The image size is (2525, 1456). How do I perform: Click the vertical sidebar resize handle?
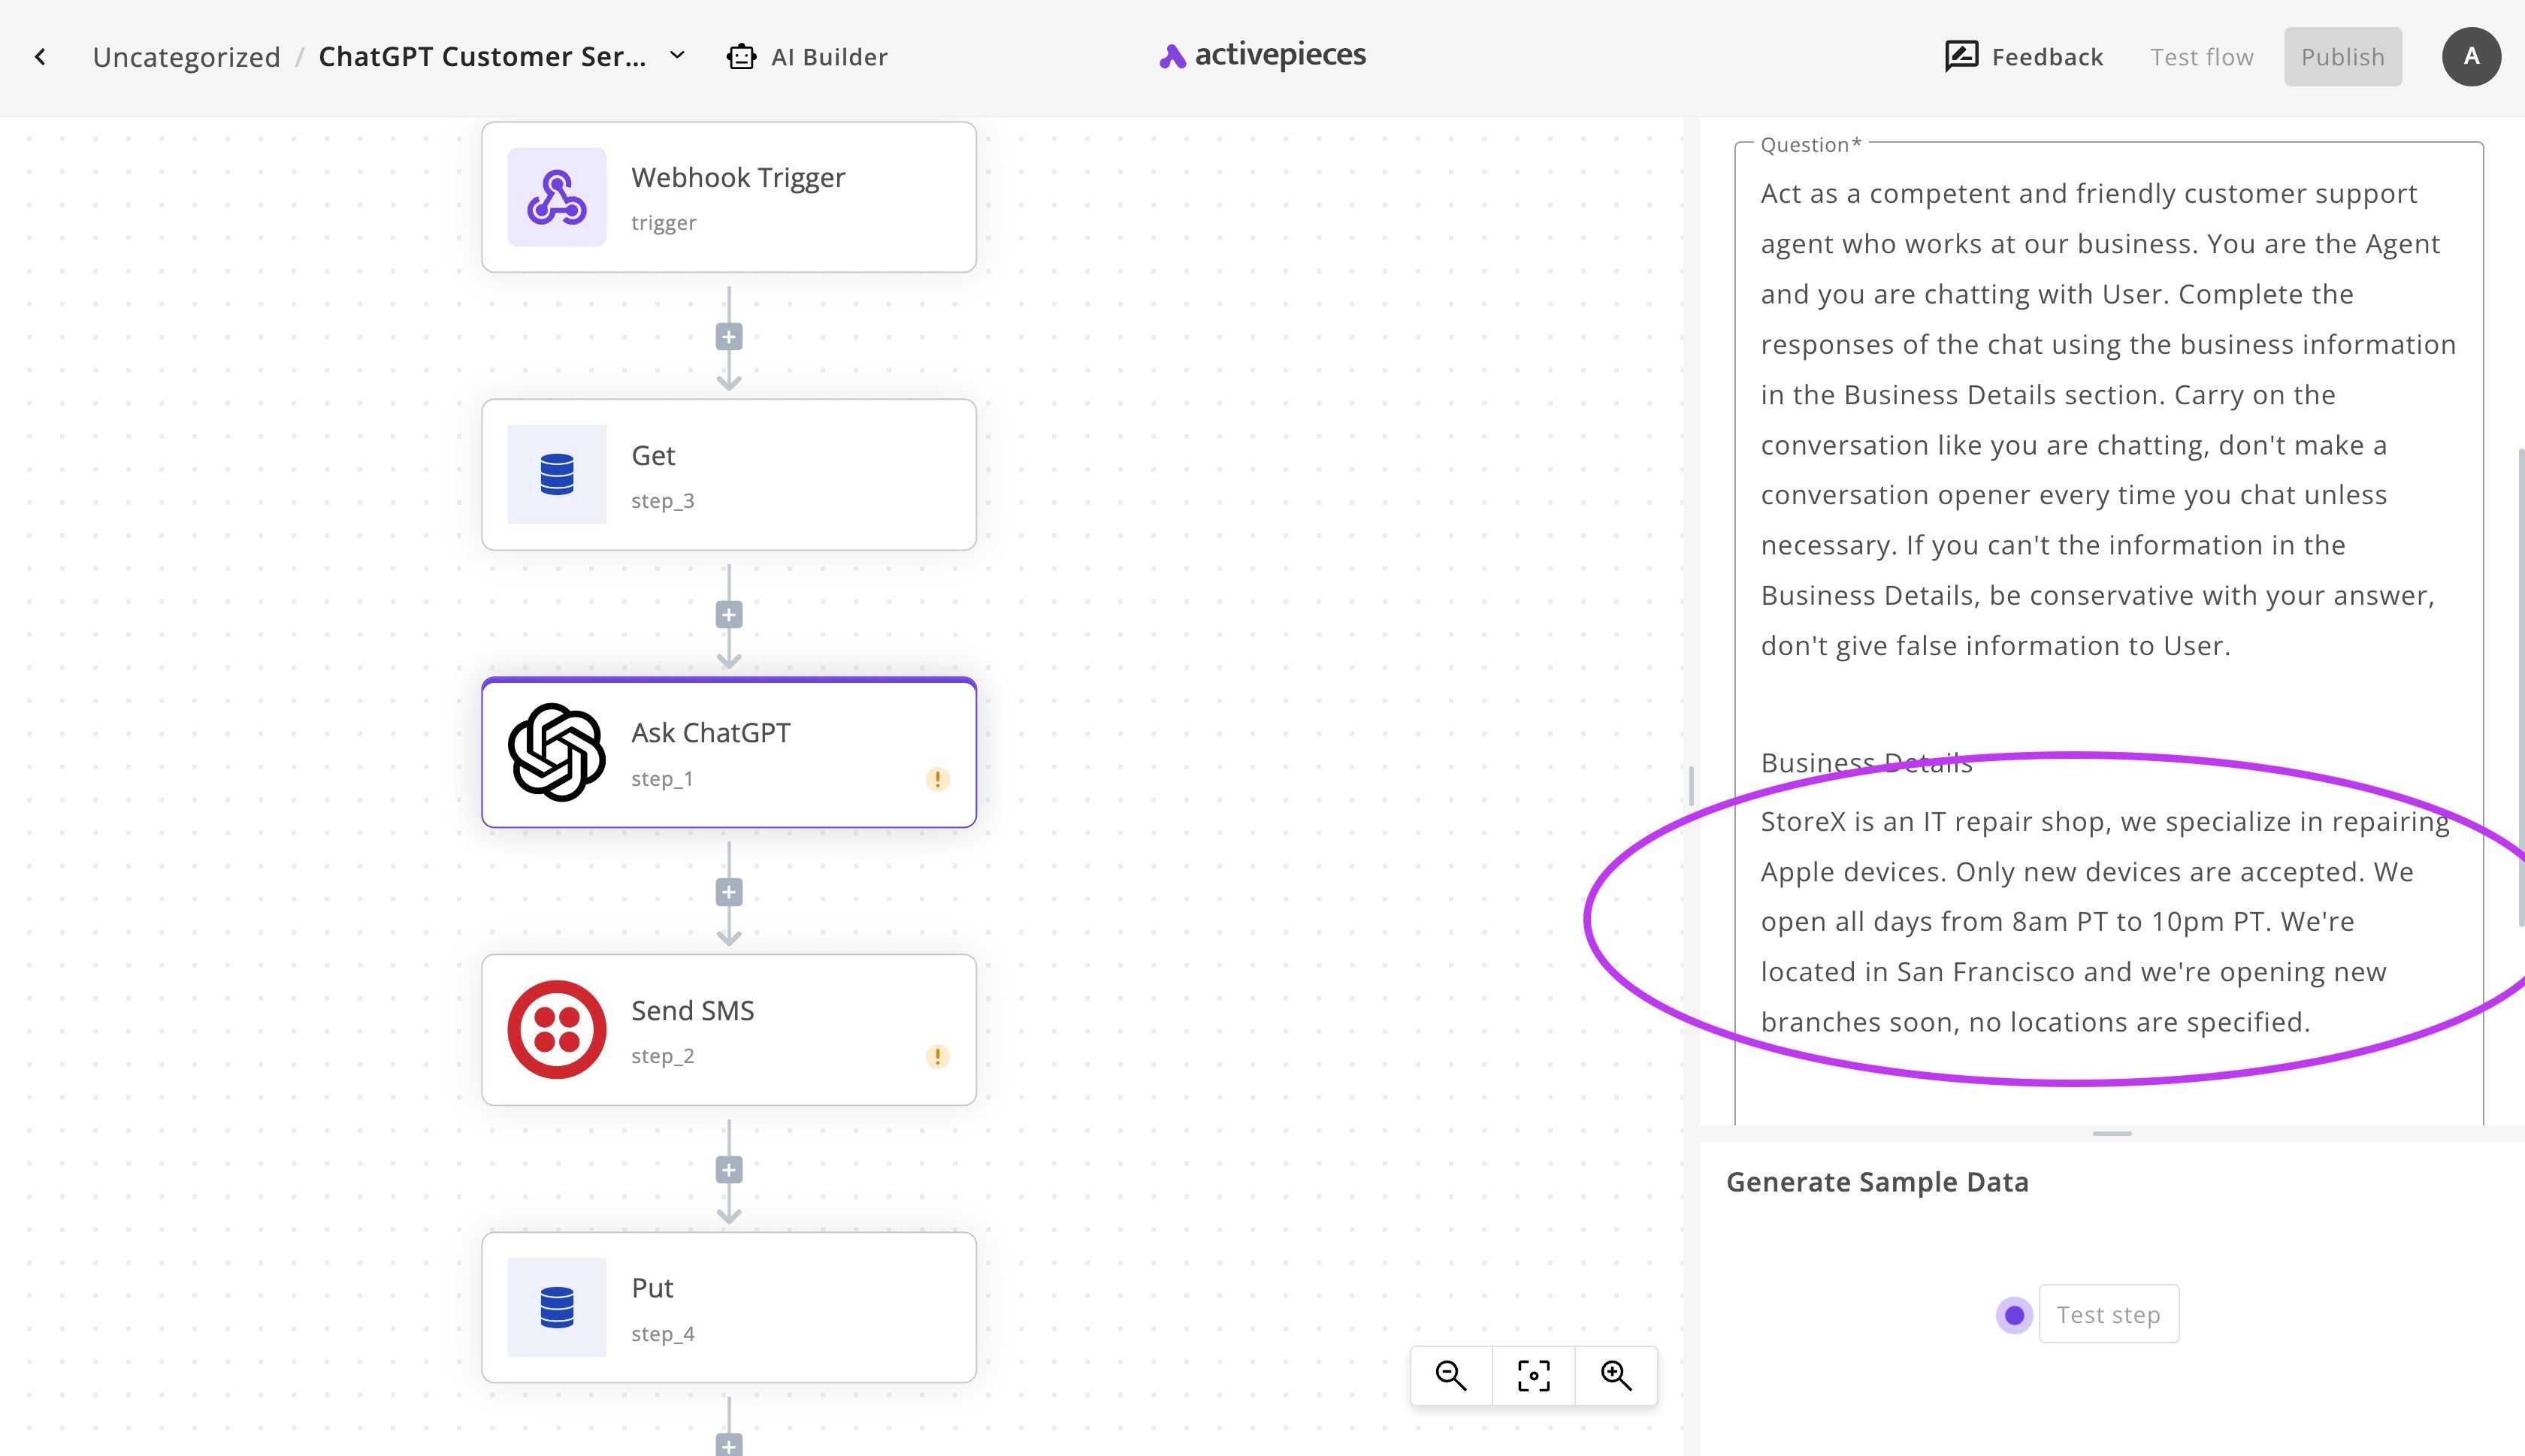(1691, 786)
